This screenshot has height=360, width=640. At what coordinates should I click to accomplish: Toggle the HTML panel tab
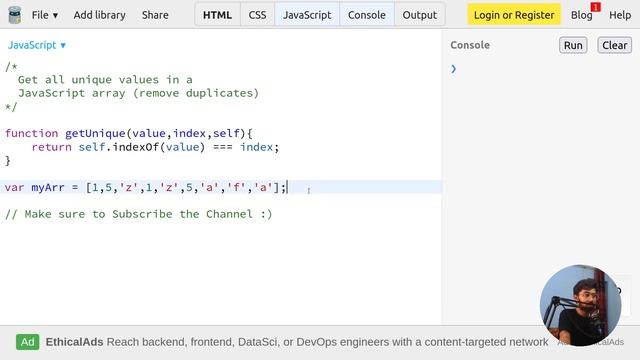tap(217, 15)
